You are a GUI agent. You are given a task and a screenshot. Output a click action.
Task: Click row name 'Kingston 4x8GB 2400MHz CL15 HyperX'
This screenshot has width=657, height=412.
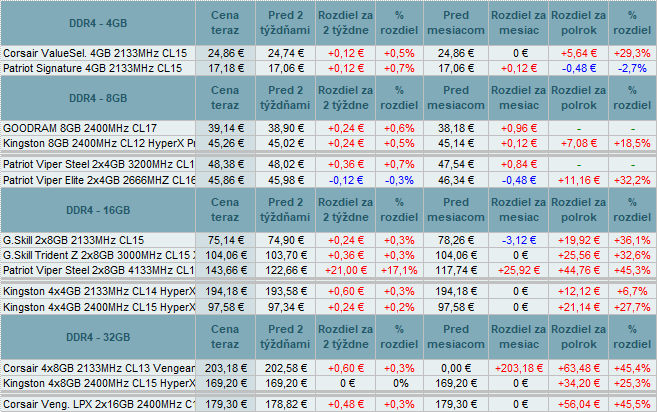[x=99, y=383]
